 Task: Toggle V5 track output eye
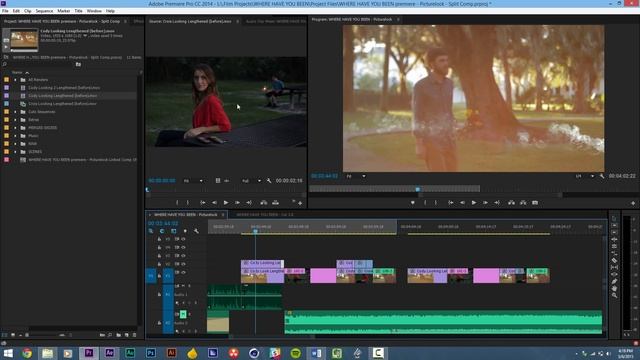click(x=183, y=239)
